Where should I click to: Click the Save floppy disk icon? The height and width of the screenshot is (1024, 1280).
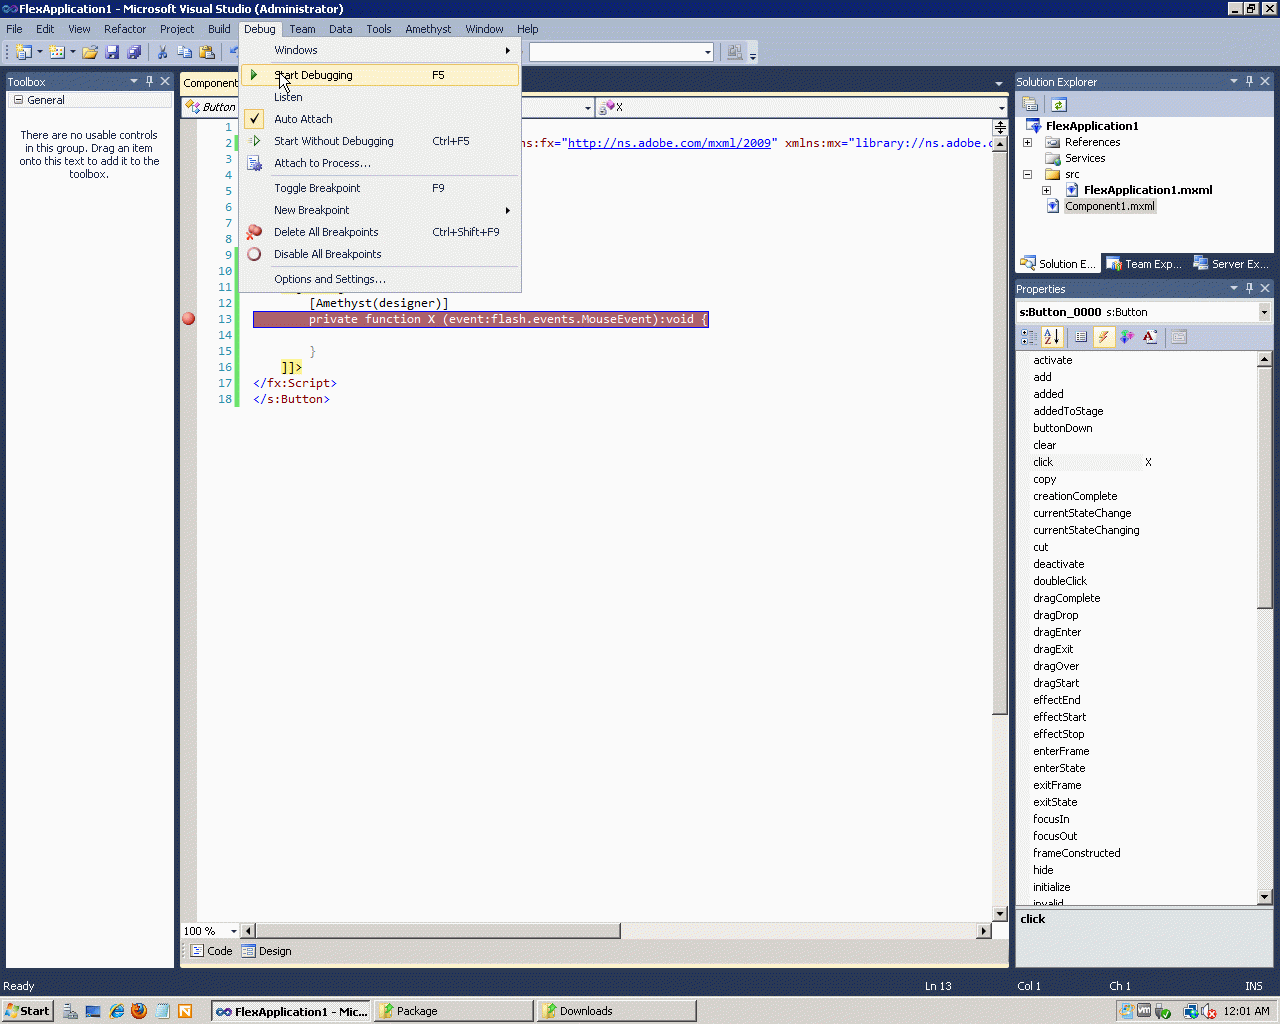[112, 52]
